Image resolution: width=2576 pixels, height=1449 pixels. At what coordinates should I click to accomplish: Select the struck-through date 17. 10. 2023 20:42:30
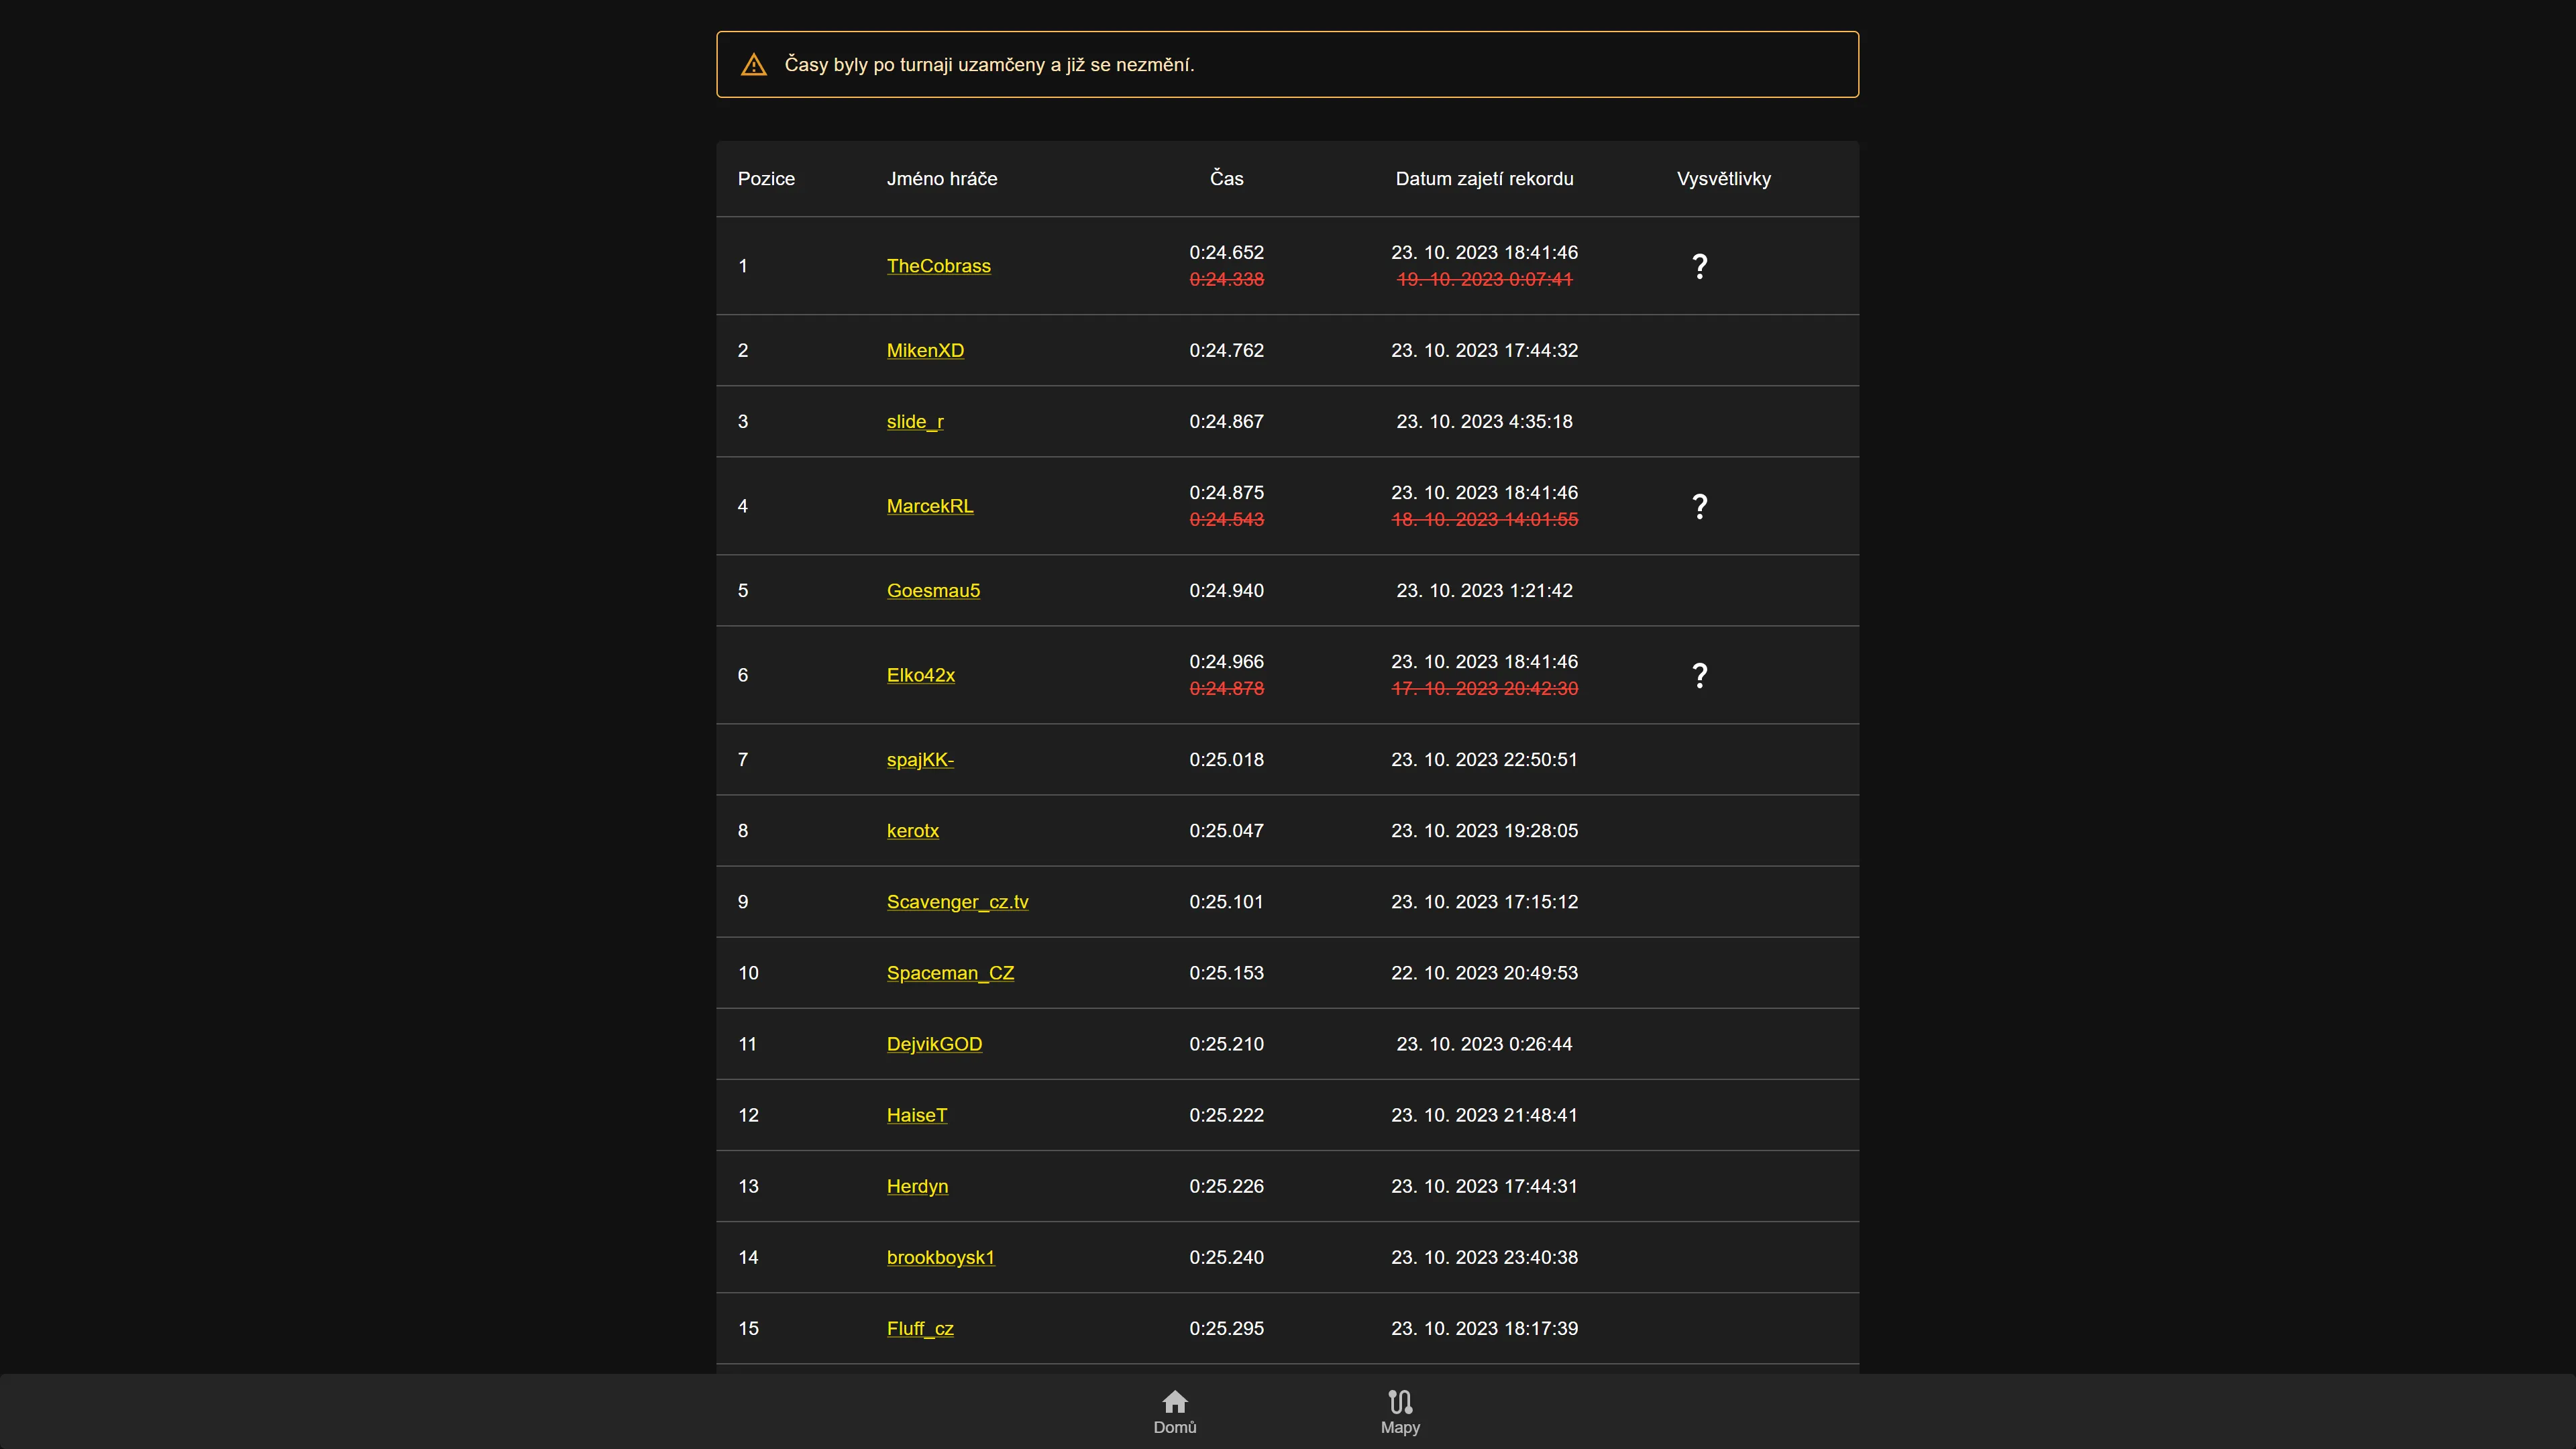1484,688
